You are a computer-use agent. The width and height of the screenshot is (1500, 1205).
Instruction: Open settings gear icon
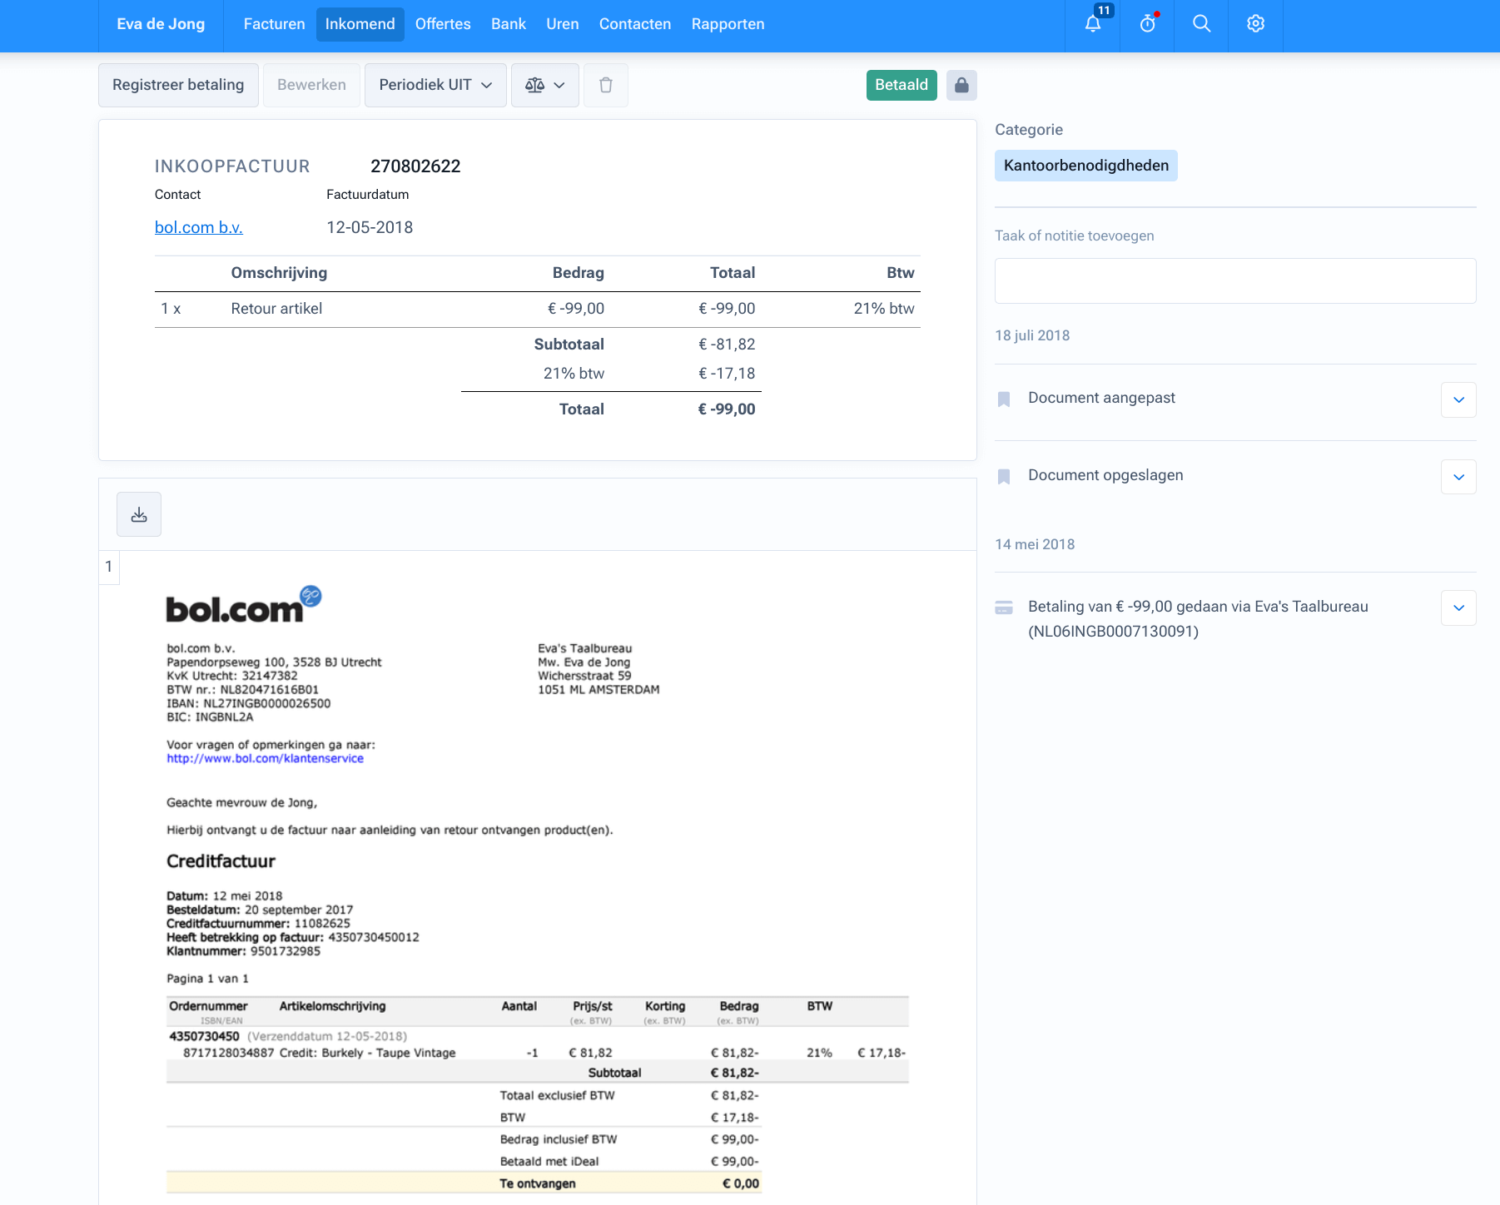[1256, 24]
